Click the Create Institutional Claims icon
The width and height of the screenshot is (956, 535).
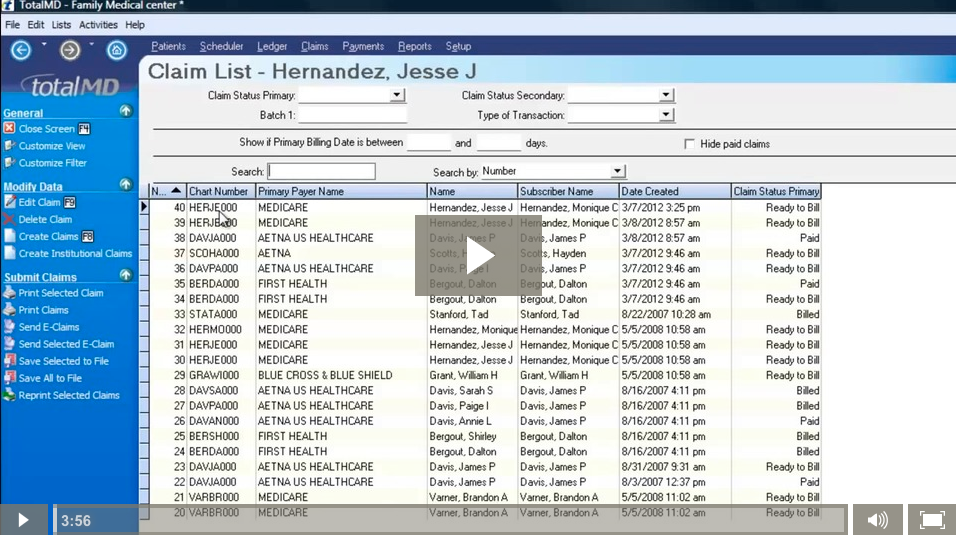pos(9,253)
